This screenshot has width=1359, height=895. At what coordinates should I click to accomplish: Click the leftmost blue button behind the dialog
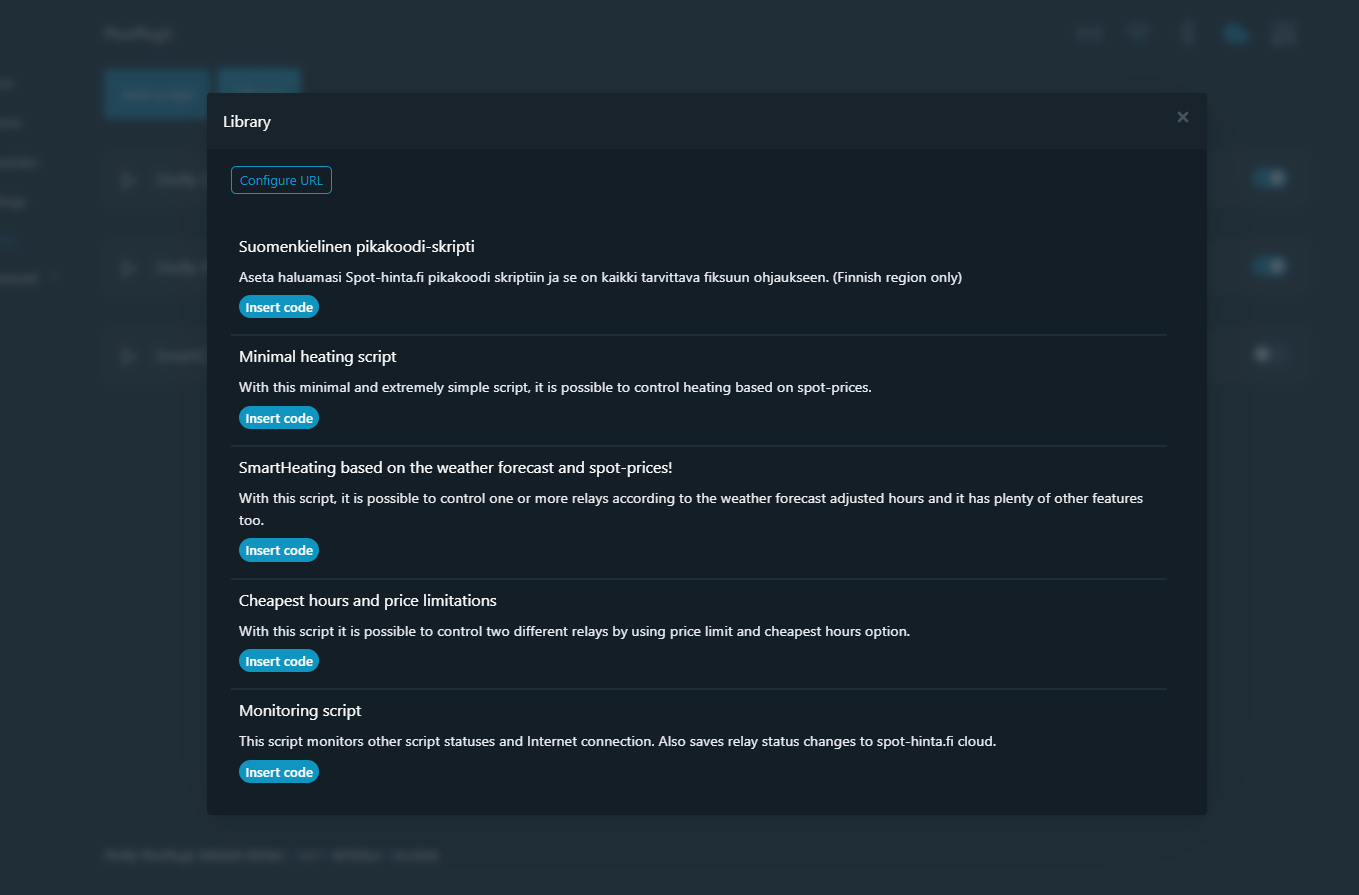(x=156, y=93)
